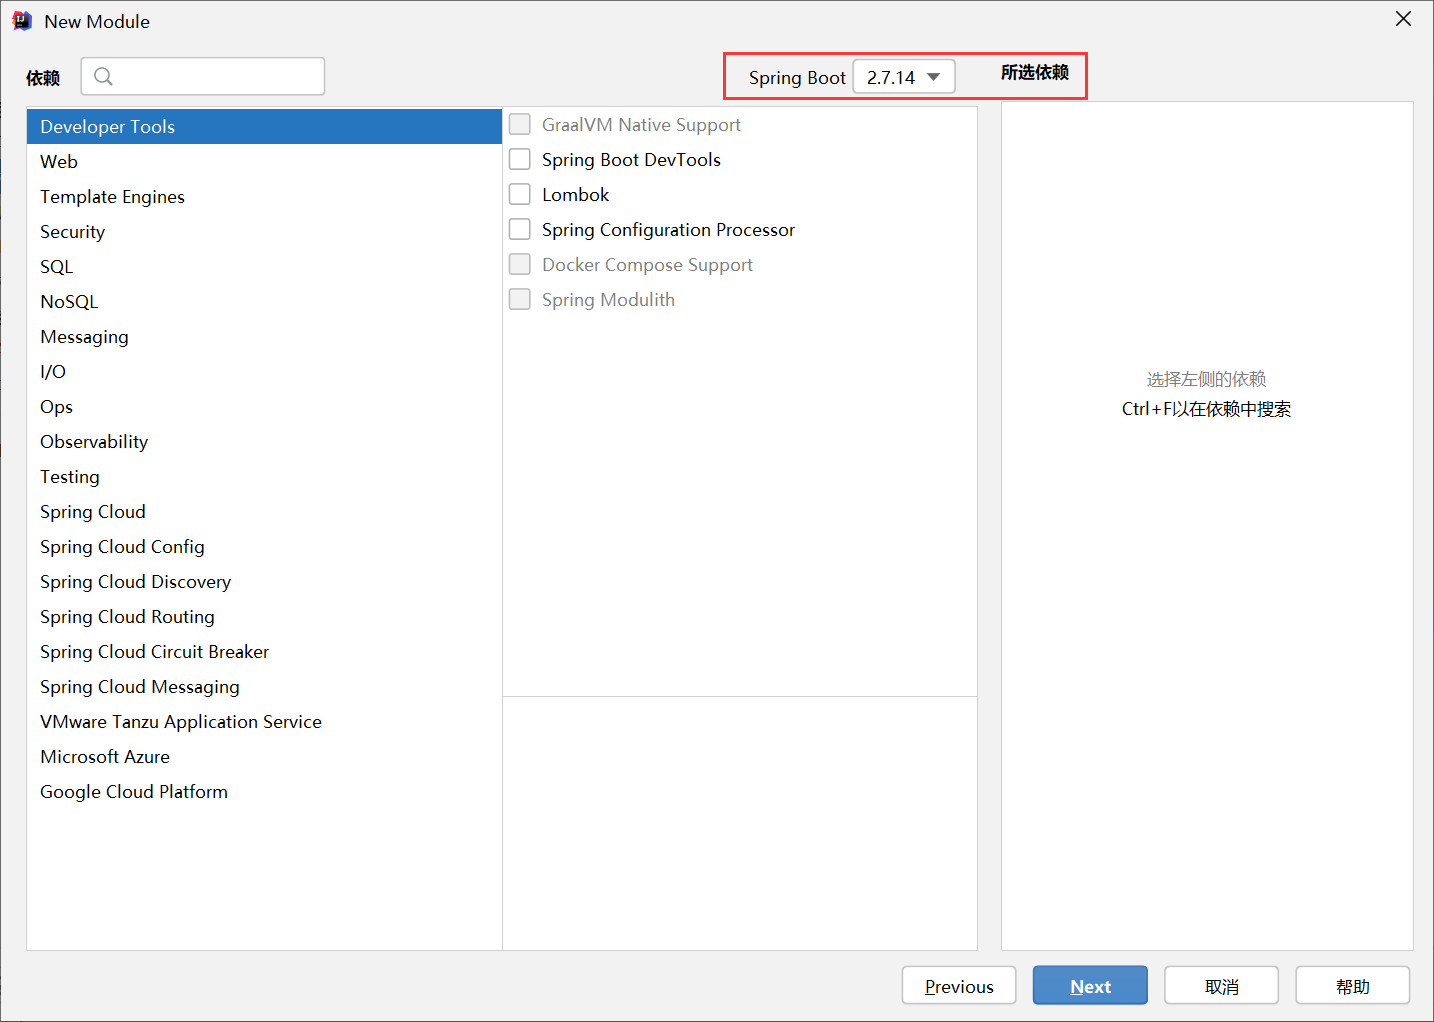
Task: Select the I/O category
Action: pos(264,371)
